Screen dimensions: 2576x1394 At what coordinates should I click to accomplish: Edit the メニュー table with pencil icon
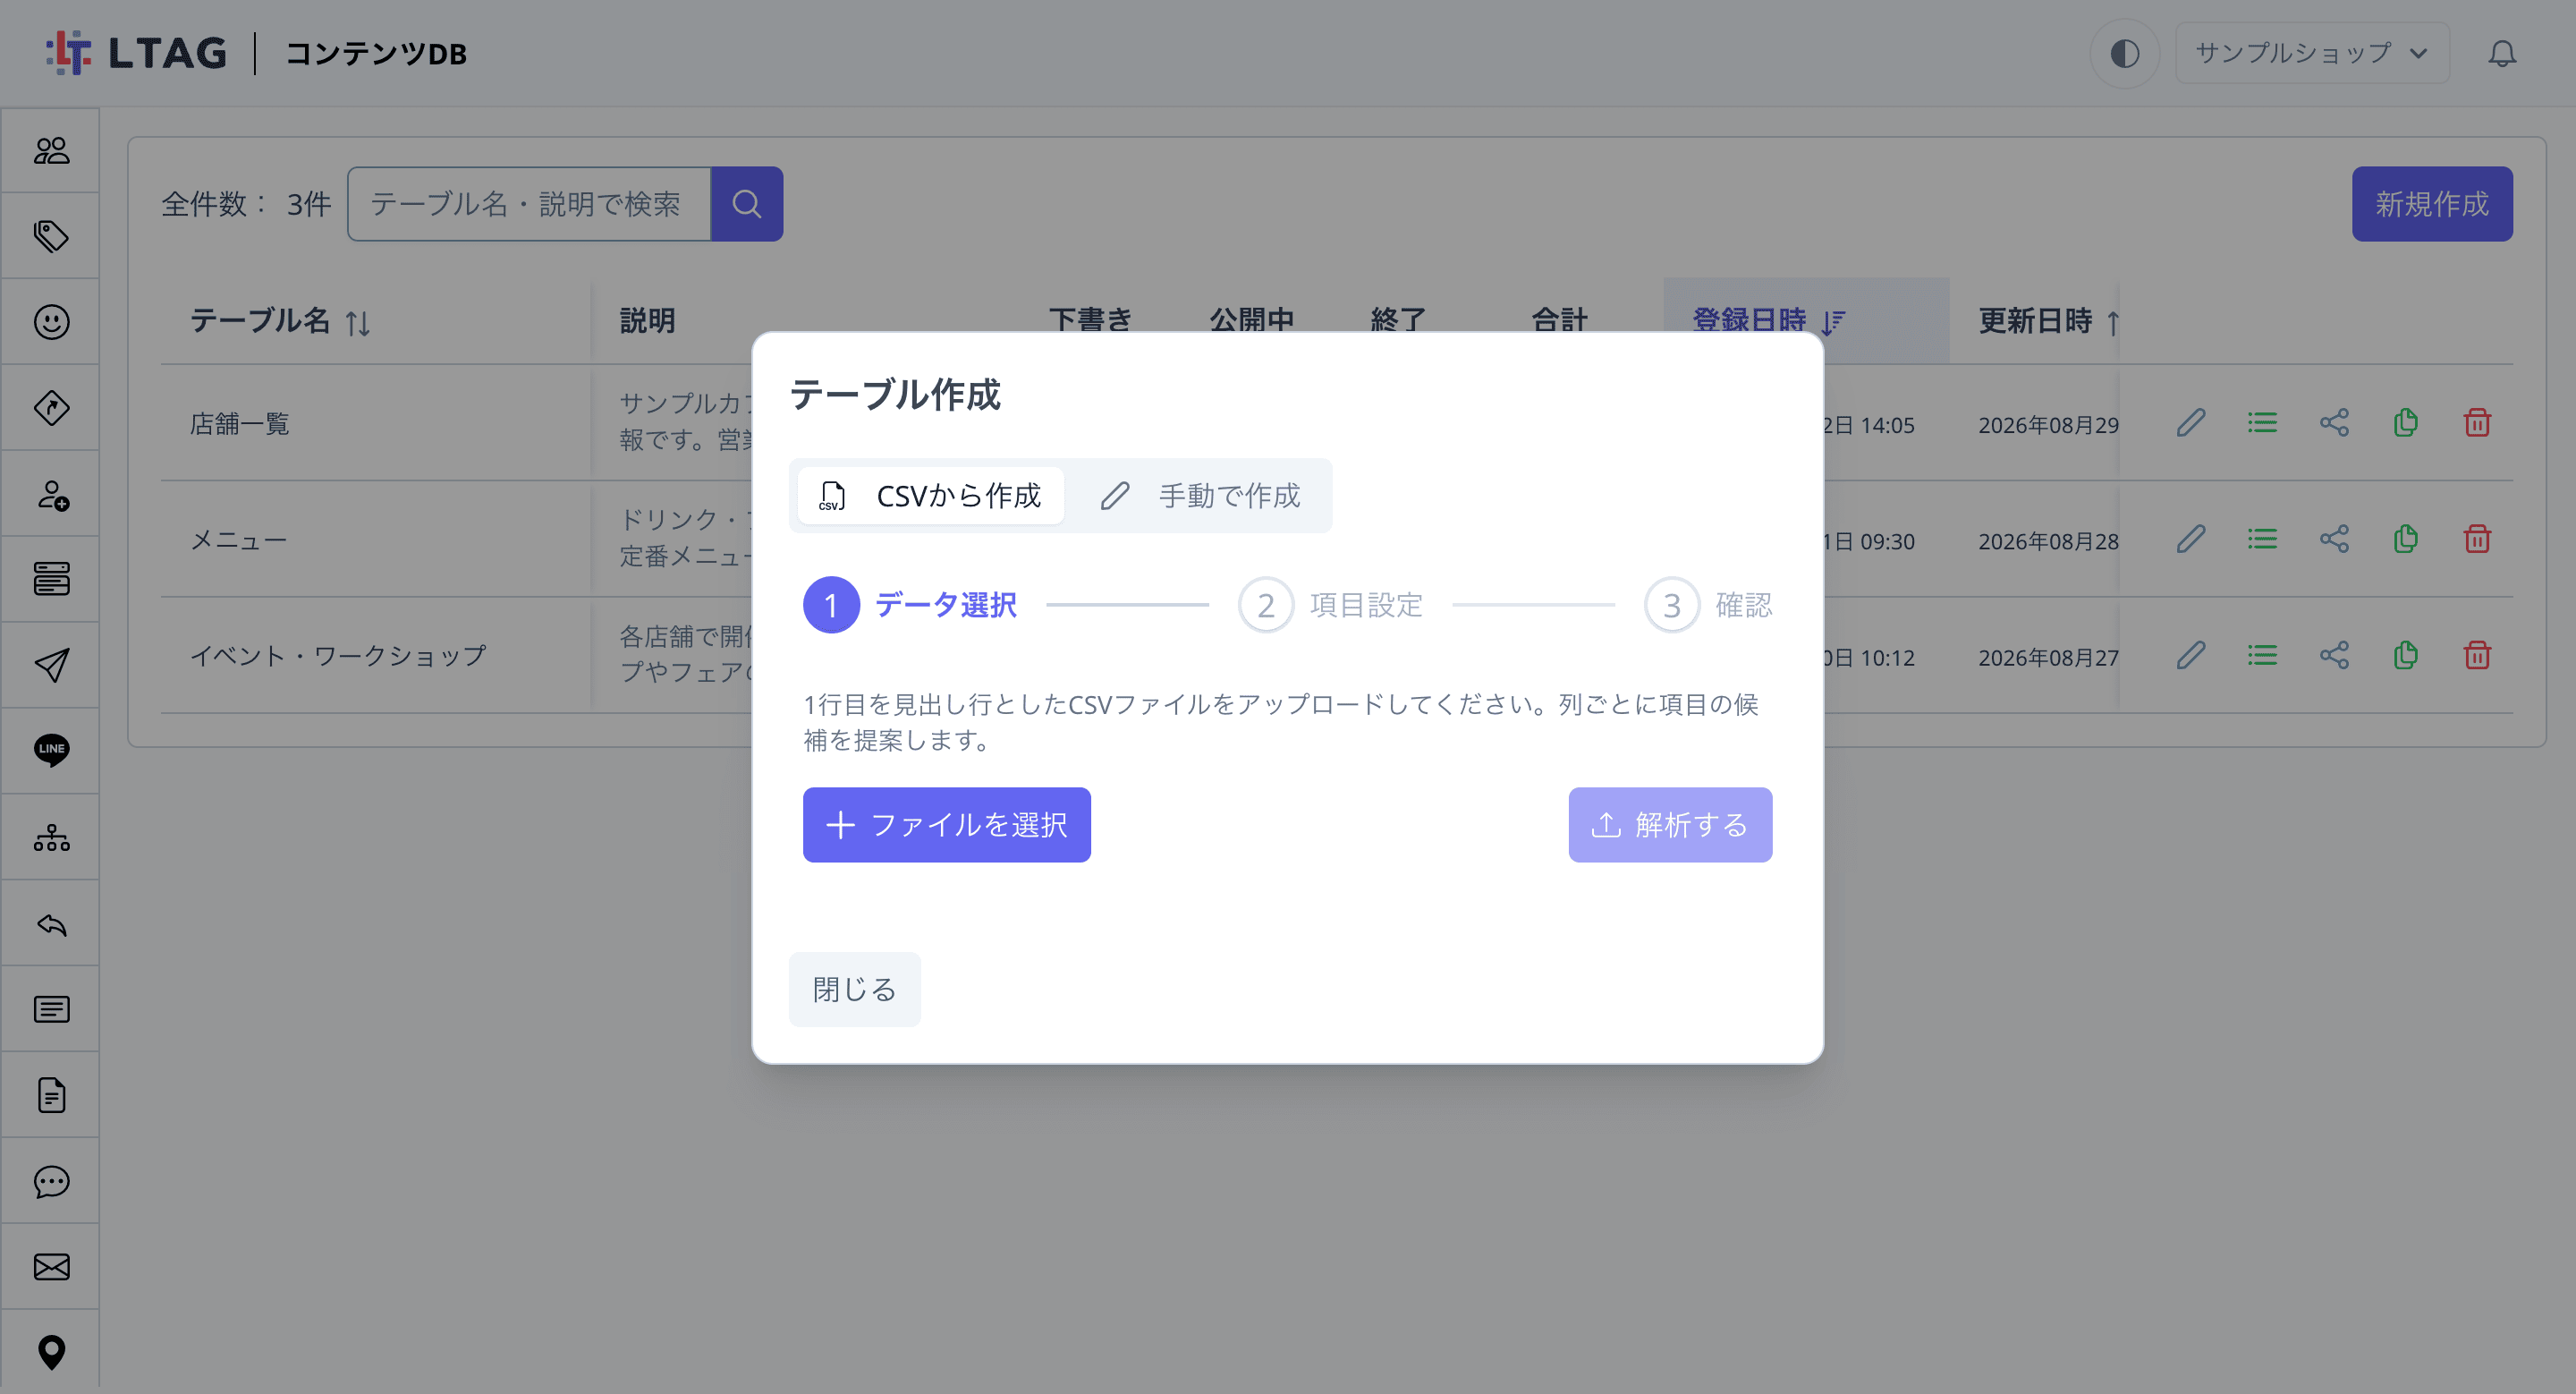click(x=2190, y=539)
